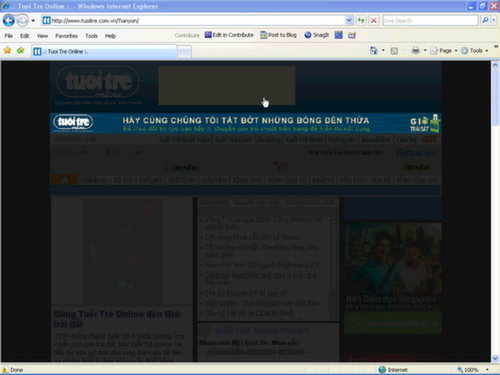The width and height of the screenshot is (500, 375).
Task: Expand the Home button dropdown arrow
Action: pyautogui.click(x=383, y=51)
